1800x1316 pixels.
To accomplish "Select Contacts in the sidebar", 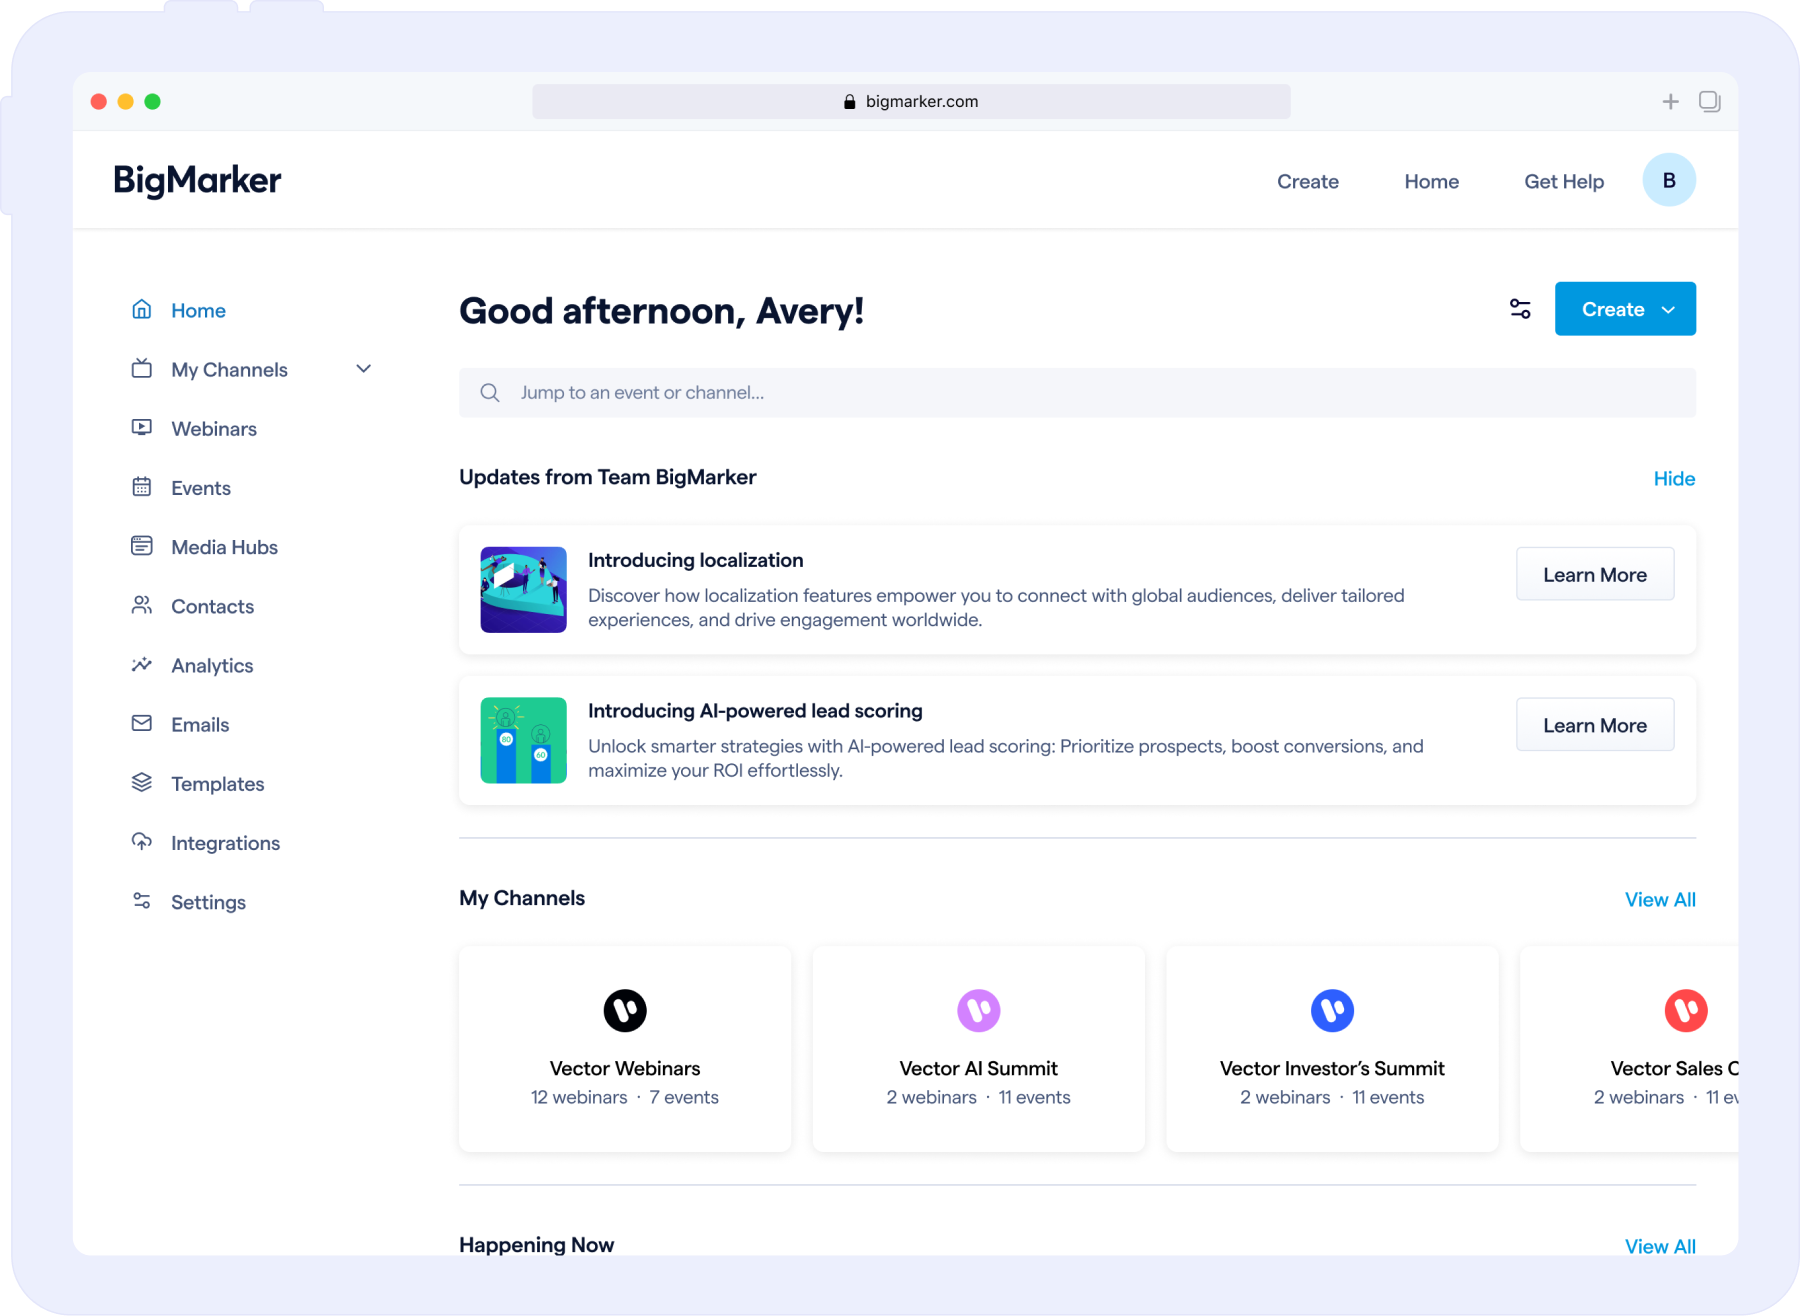I will 212,606.
